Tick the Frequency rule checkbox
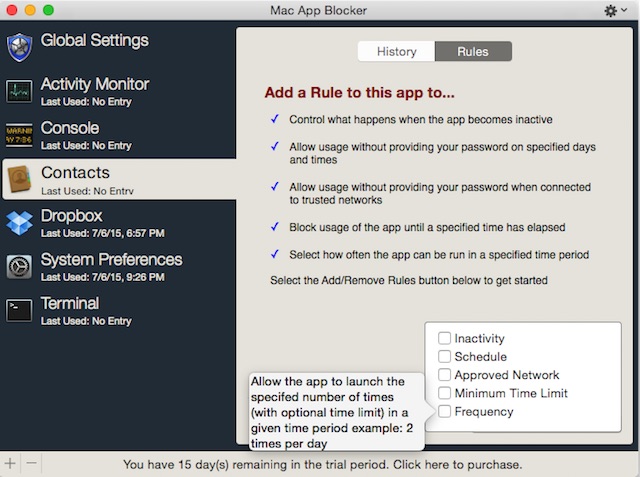 coord(445,411)
